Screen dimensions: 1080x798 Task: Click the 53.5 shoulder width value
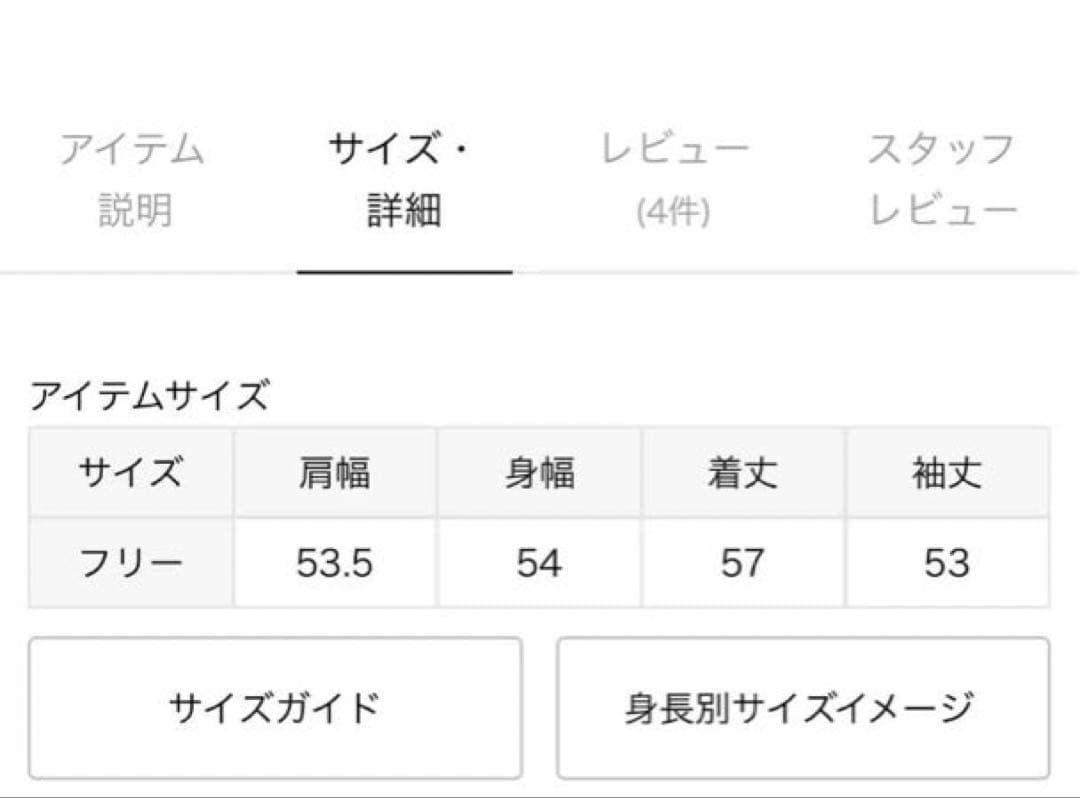point(334,564)
